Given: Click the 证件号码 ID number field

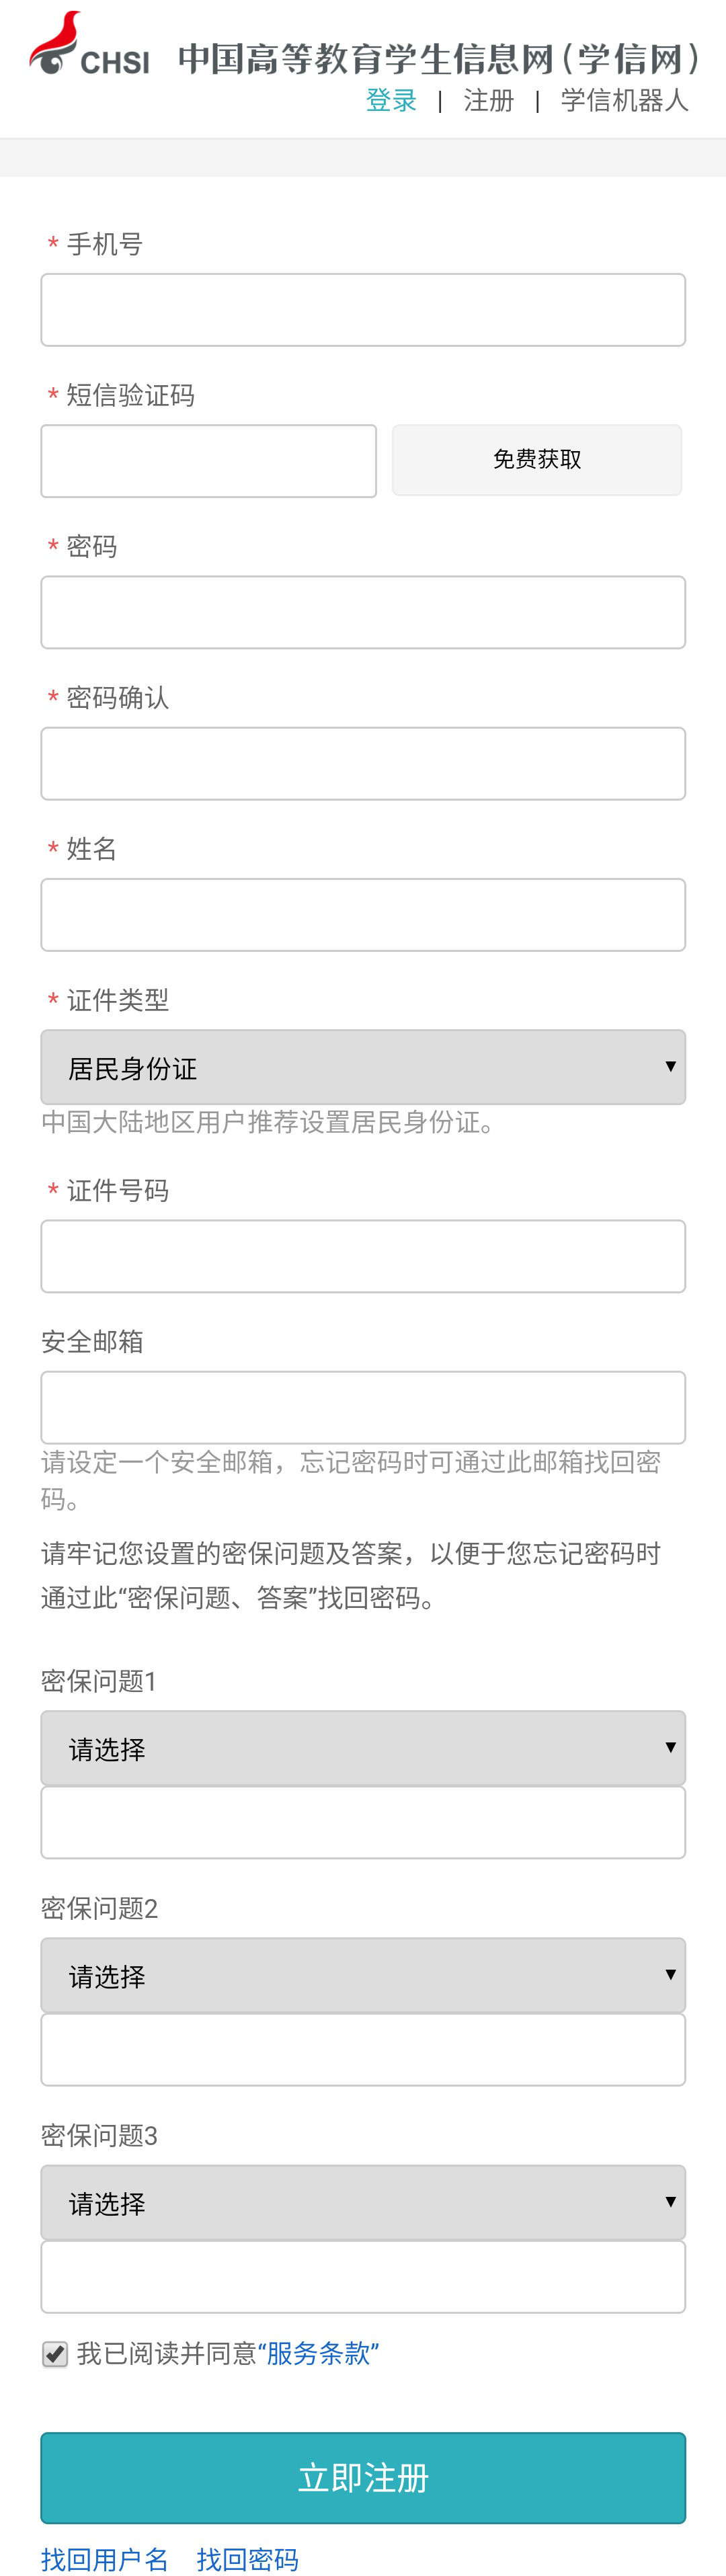Looking at the screenshot, I should (x=363, y=1256).
